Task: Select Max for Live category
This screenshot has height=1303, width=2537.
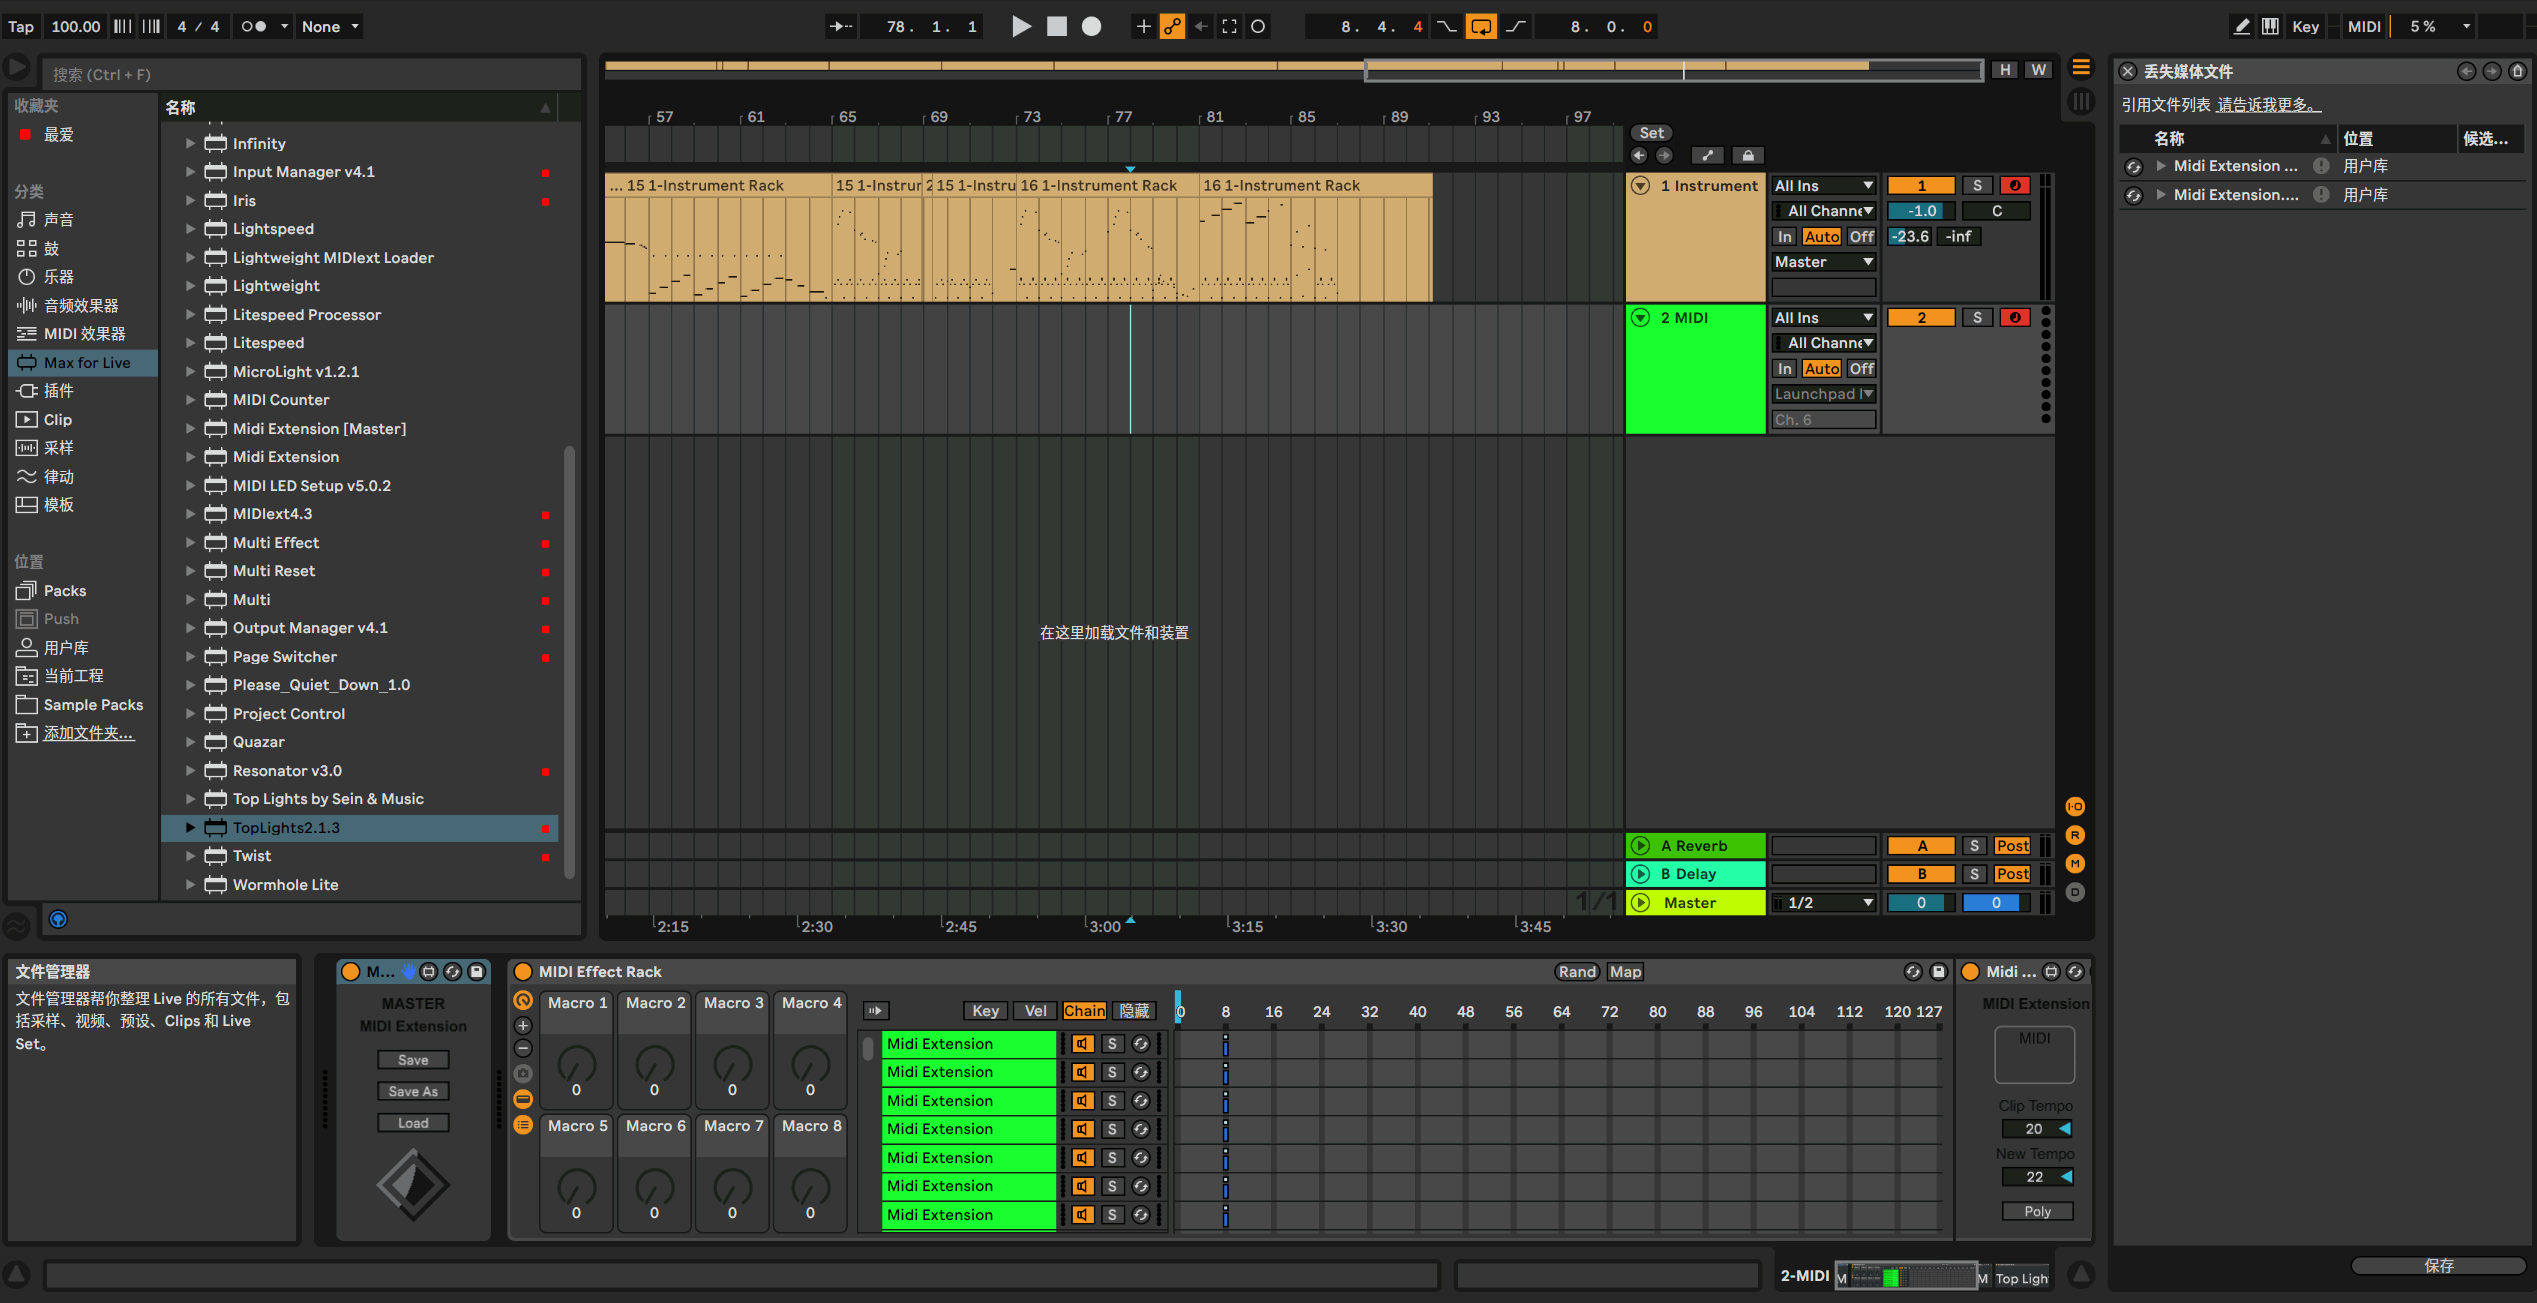Action: (86, 363)
